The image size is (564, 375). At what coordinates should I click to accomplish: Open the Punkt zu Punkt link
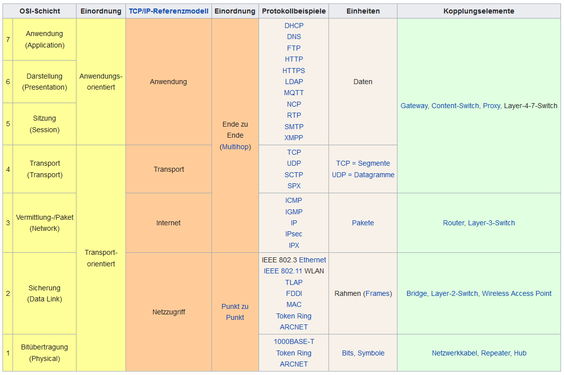point(235,312)
